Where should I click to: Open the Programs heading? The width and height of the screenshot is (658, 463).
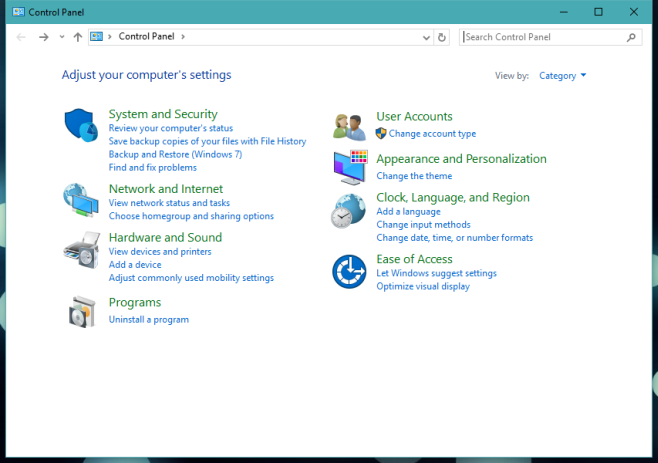click(135, 303)
